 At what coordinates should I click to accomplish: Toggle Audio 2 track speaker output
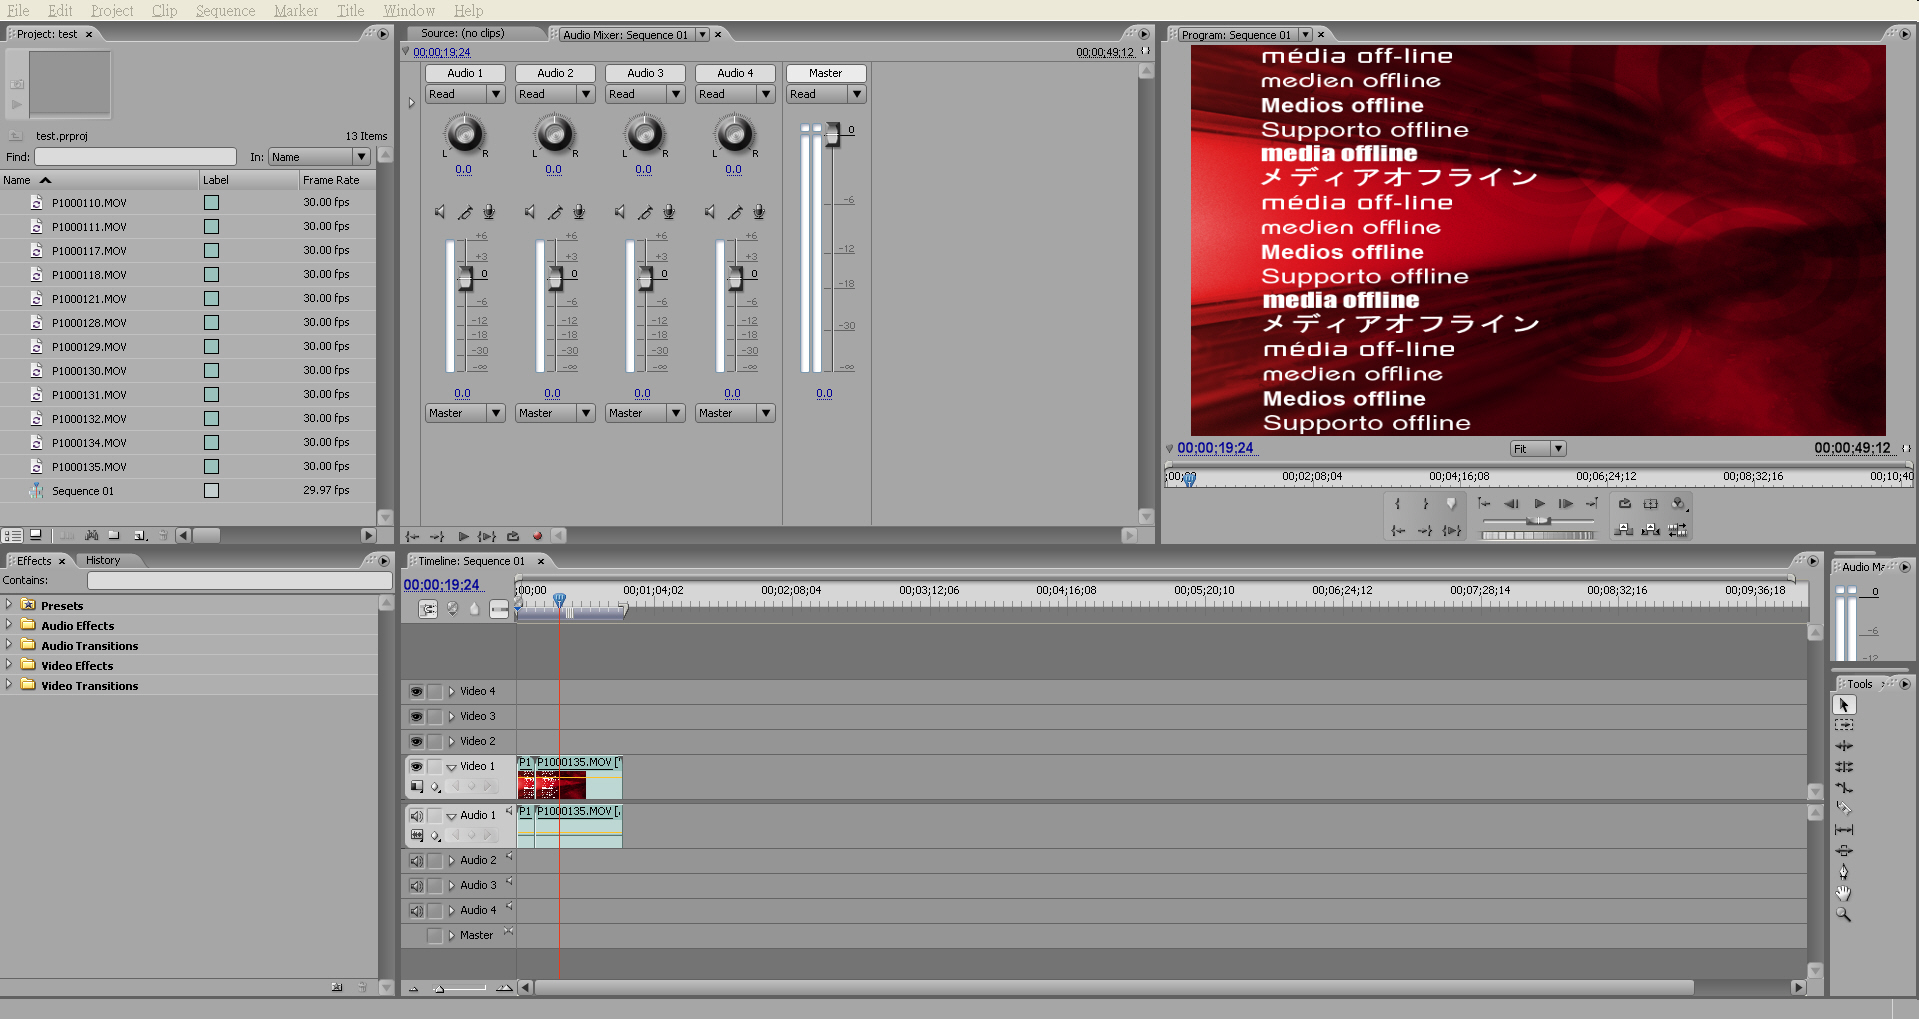point(416,860)
